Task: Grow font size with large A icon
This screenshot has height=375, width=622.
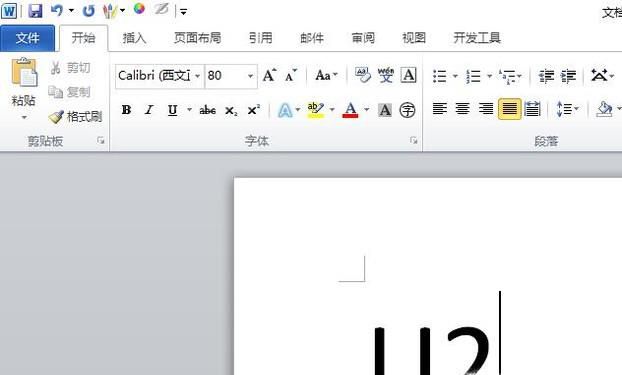Action: [269, 75]
